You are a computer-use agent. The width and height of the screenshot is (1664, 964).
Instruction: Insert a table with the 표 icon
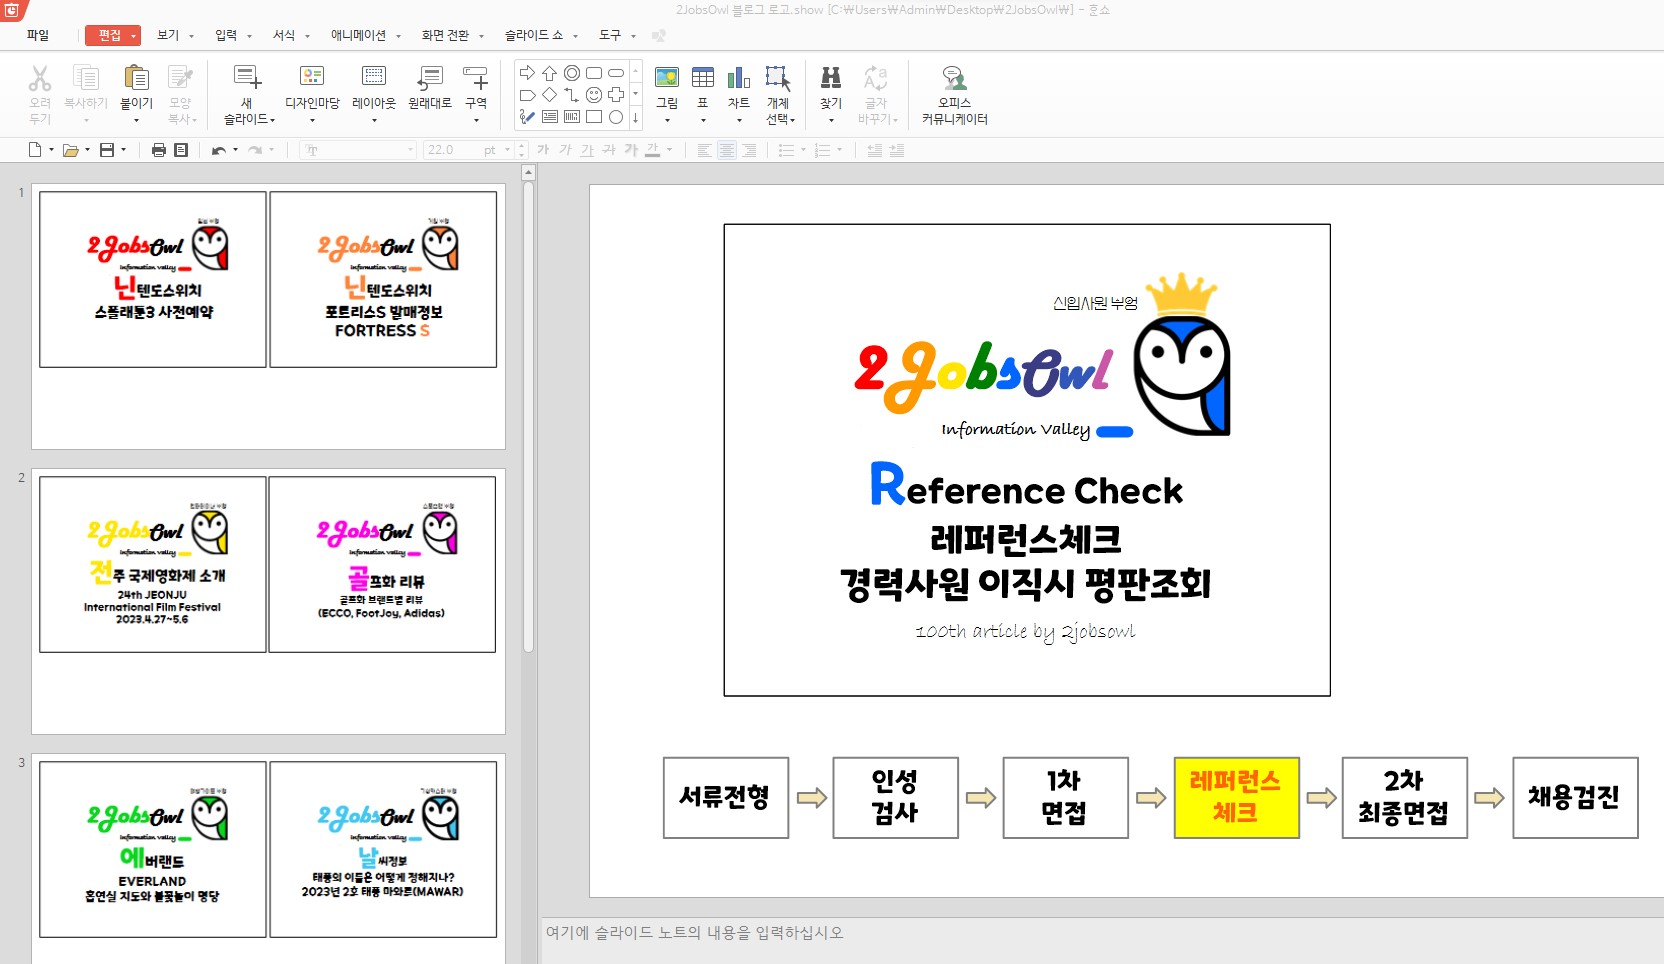point(703,77)
